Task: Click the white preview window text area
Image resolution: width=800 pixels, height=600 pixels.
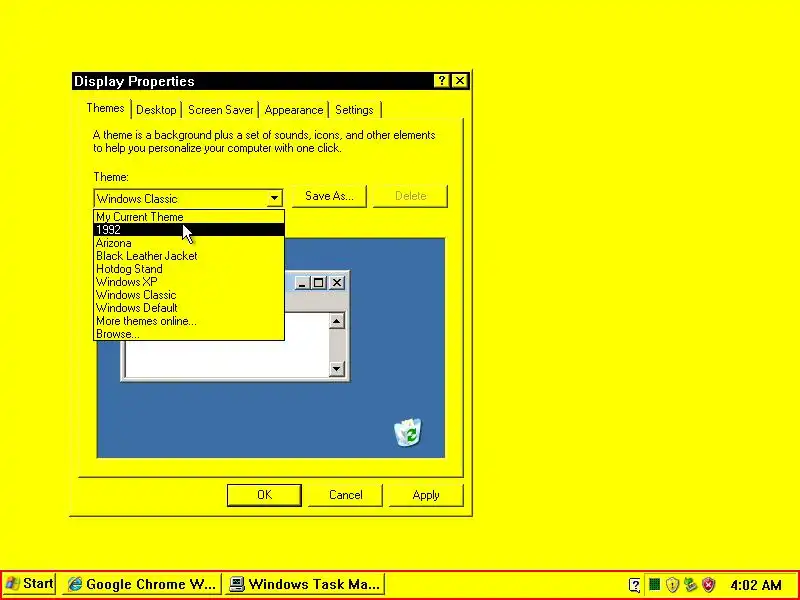Action: [227, 359]
